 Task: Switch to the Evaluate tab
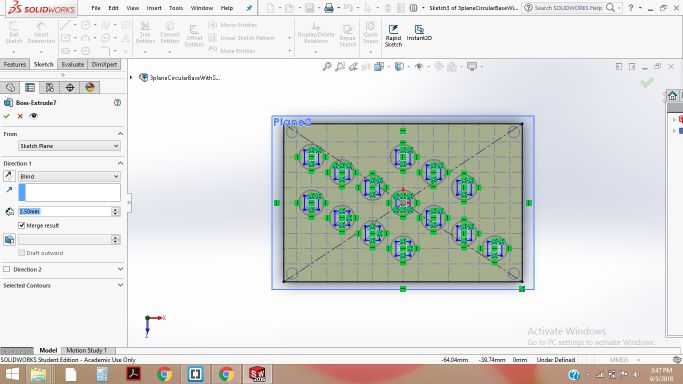coord(72,64)
